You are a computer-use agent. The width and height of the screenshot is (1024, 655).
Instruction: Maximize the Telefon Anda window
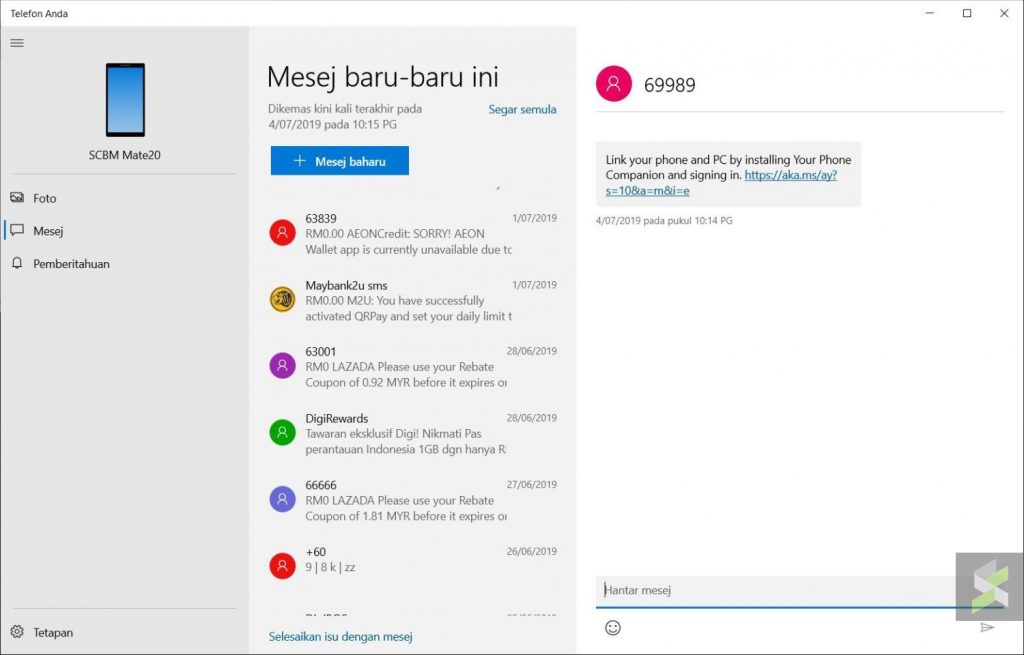(x=967, y=13)
